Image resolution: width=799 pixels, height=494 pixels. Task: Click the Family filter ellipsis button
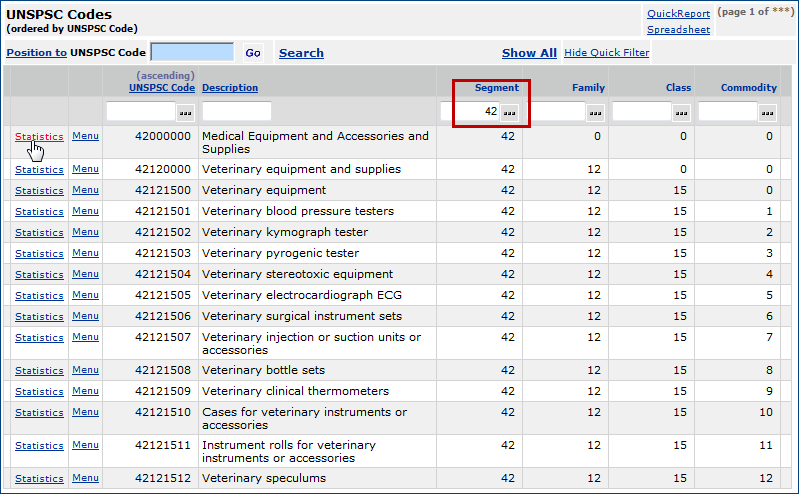pyautogui.click(x=596, y=112)
